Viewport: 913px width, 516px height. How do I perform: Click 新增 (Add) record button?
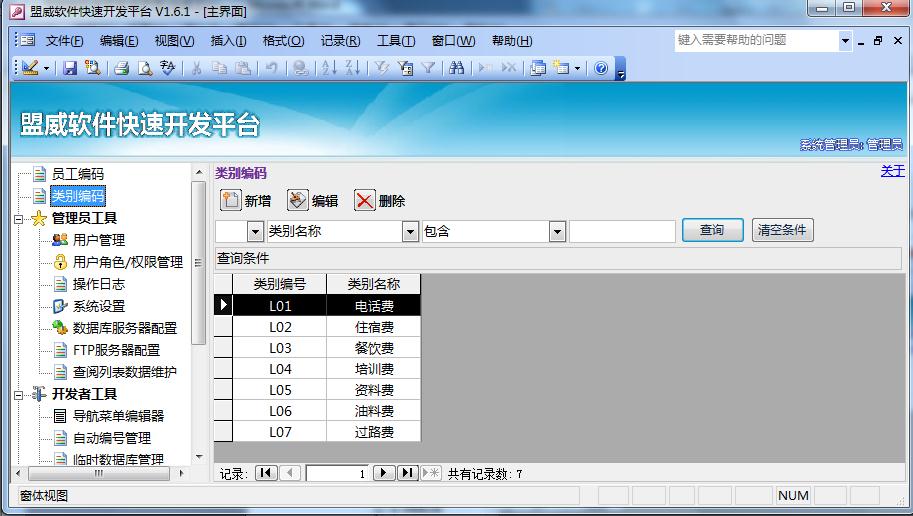[x=245, y=200]
